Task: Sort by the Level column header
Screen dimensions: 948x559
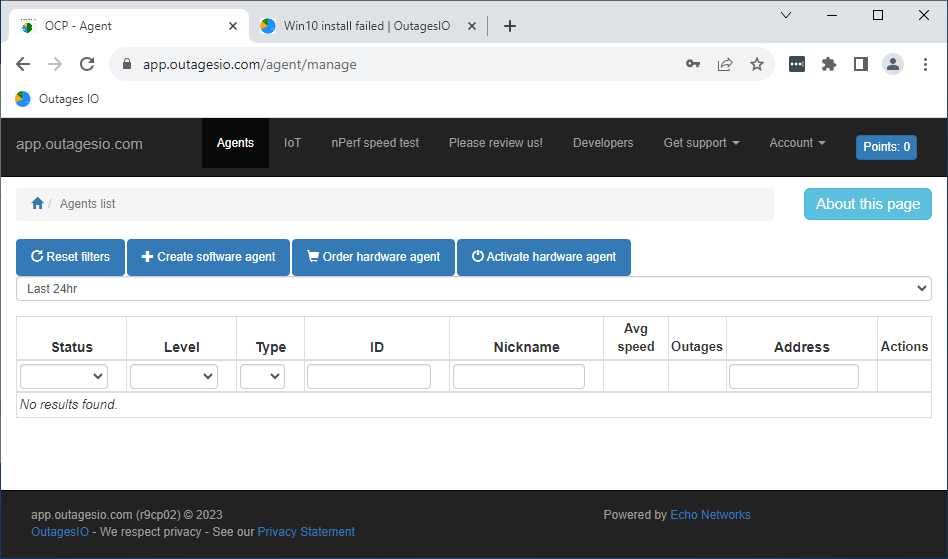Action: click(x=181, y=347)
